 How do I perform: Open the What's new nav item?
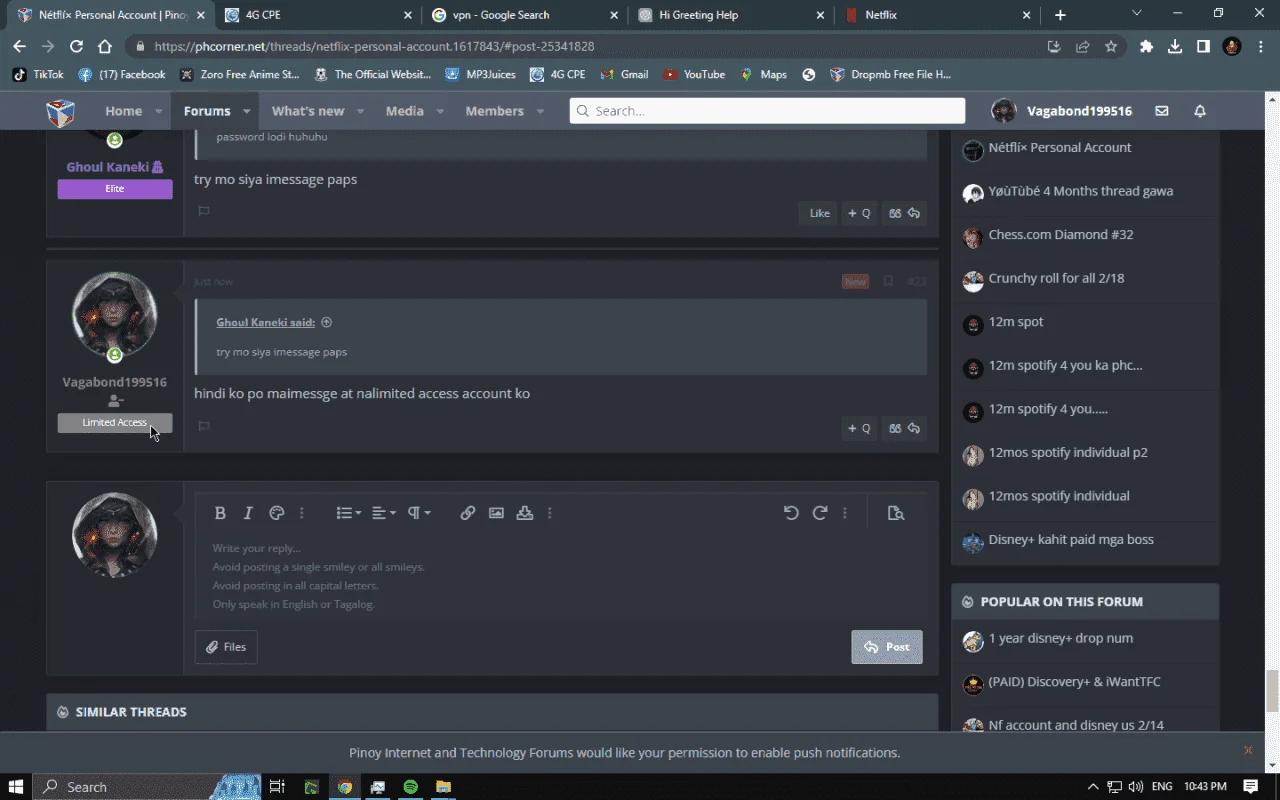pyautogui.click(x=308, y=111)
